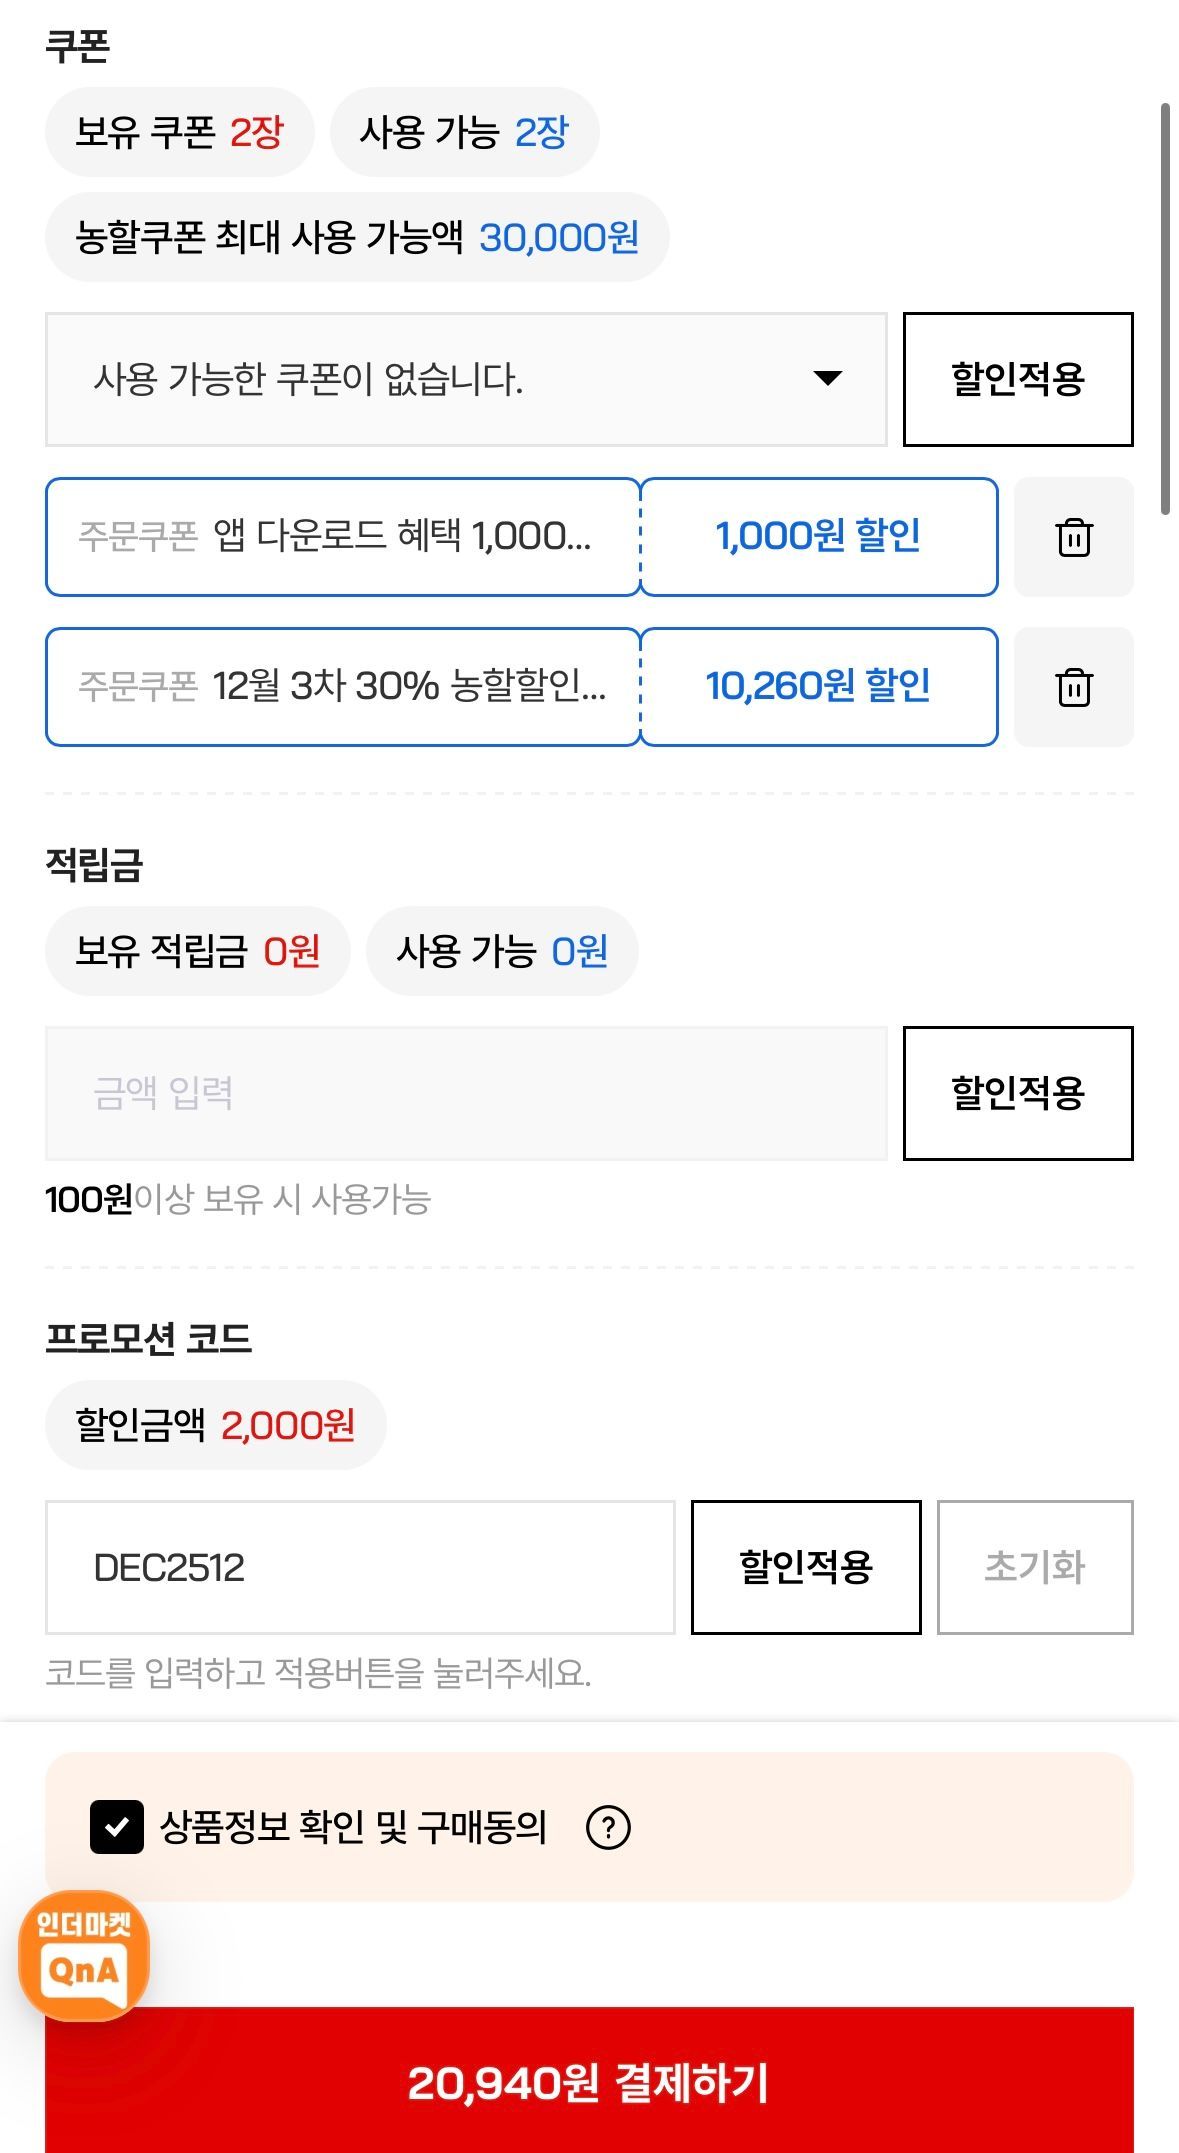The image size is (1179, 2153).
Task: Tap the 사용 가능 2장 chip
Action: pos(464,132)
